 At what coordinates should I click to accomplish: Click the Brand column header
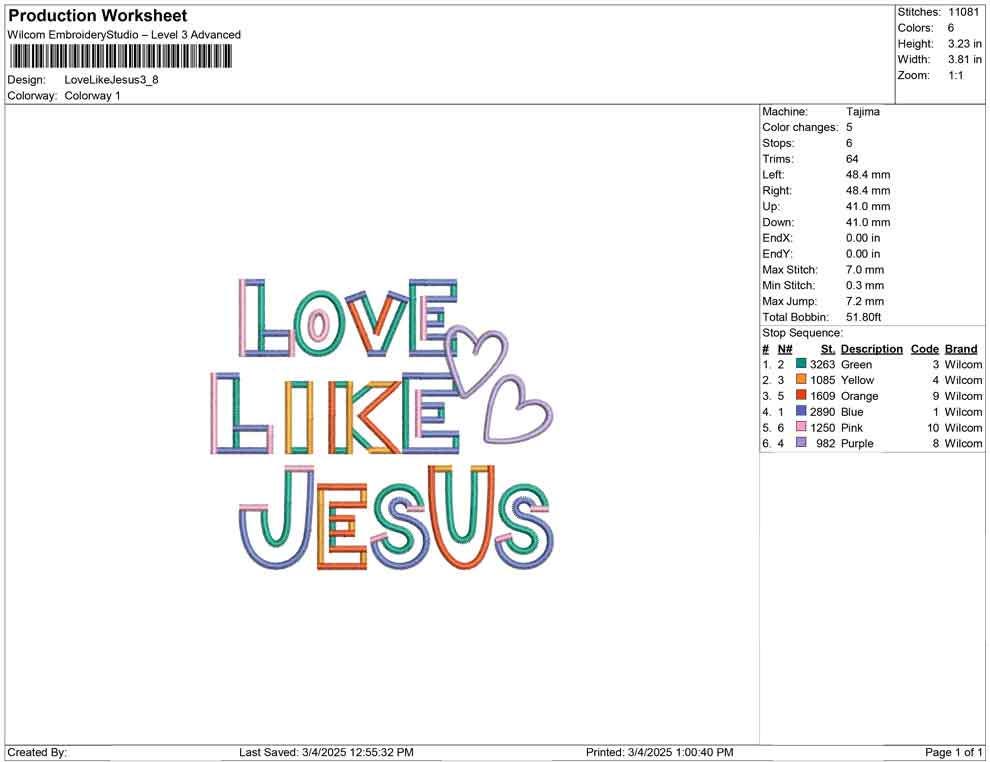tap(960, 348)
